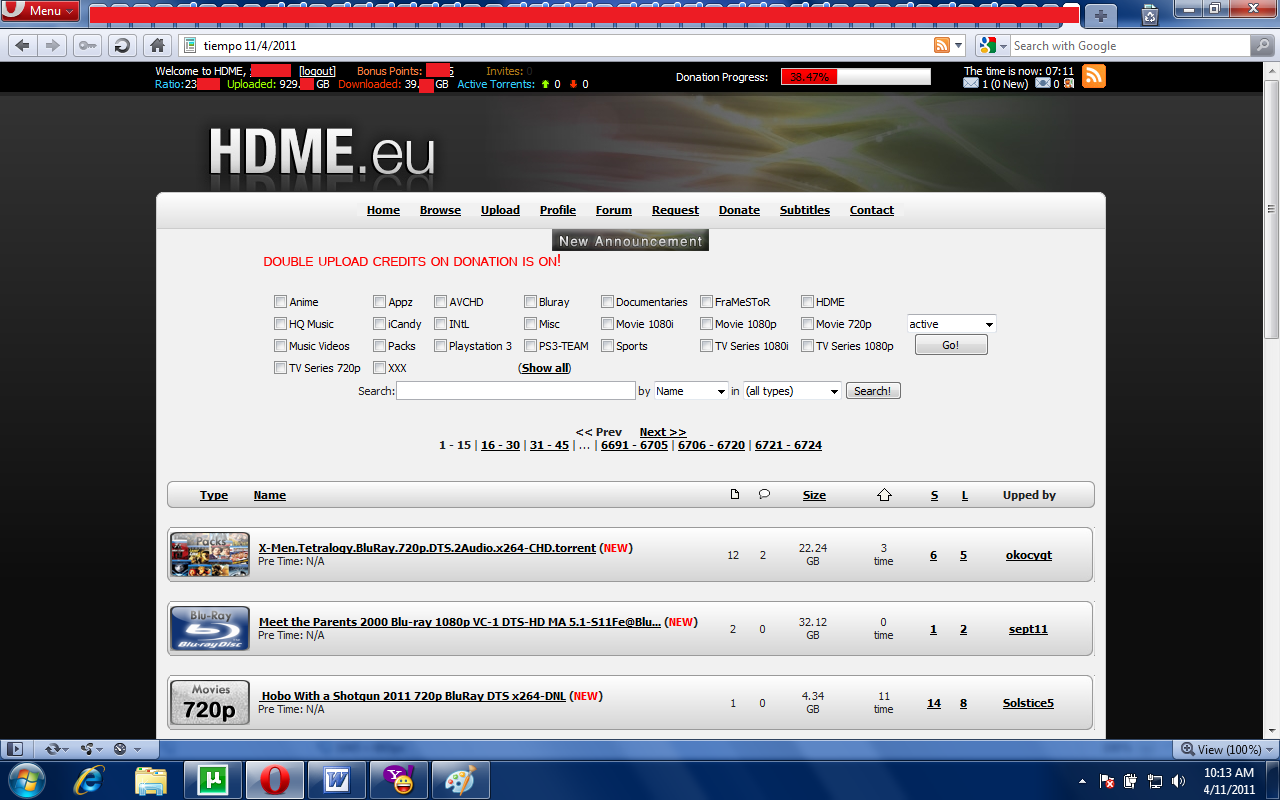Screen dimensions: 1280x800
Task: Click the torrent search text field
Action: pos(516,391)
